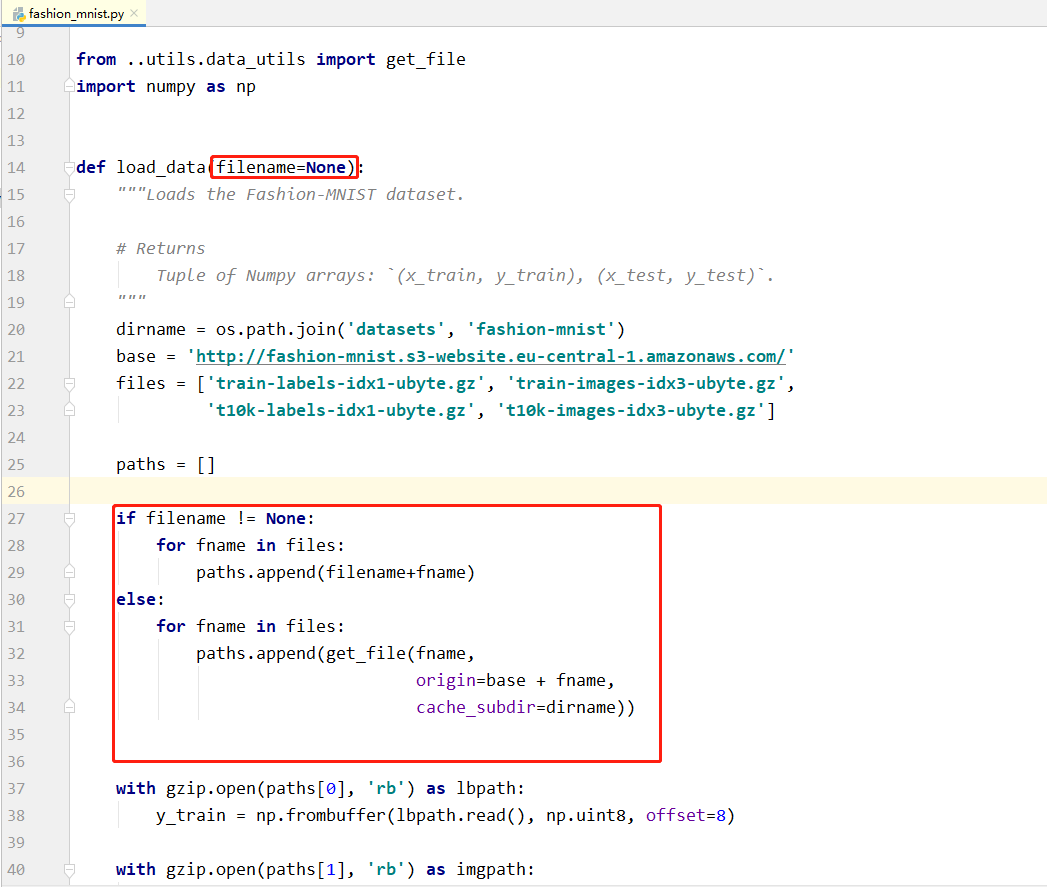The width and height of the screenshot is (1047, 887).
Task: Click the numpy module name on line 11
Action: (171, 87)
